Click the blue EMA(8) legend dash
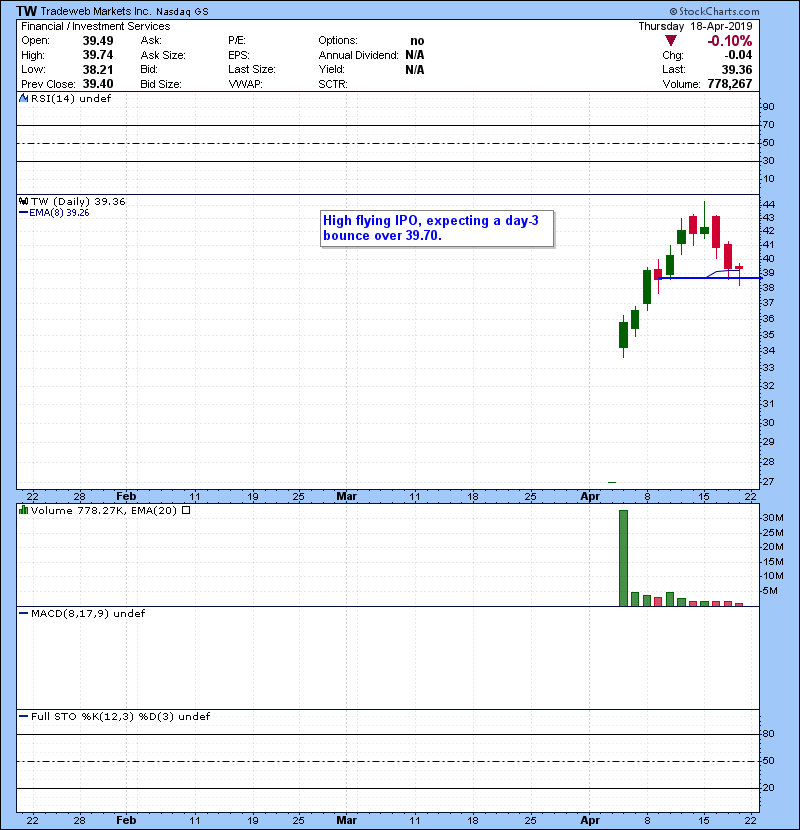800x830 pixels. coord(23,213)
